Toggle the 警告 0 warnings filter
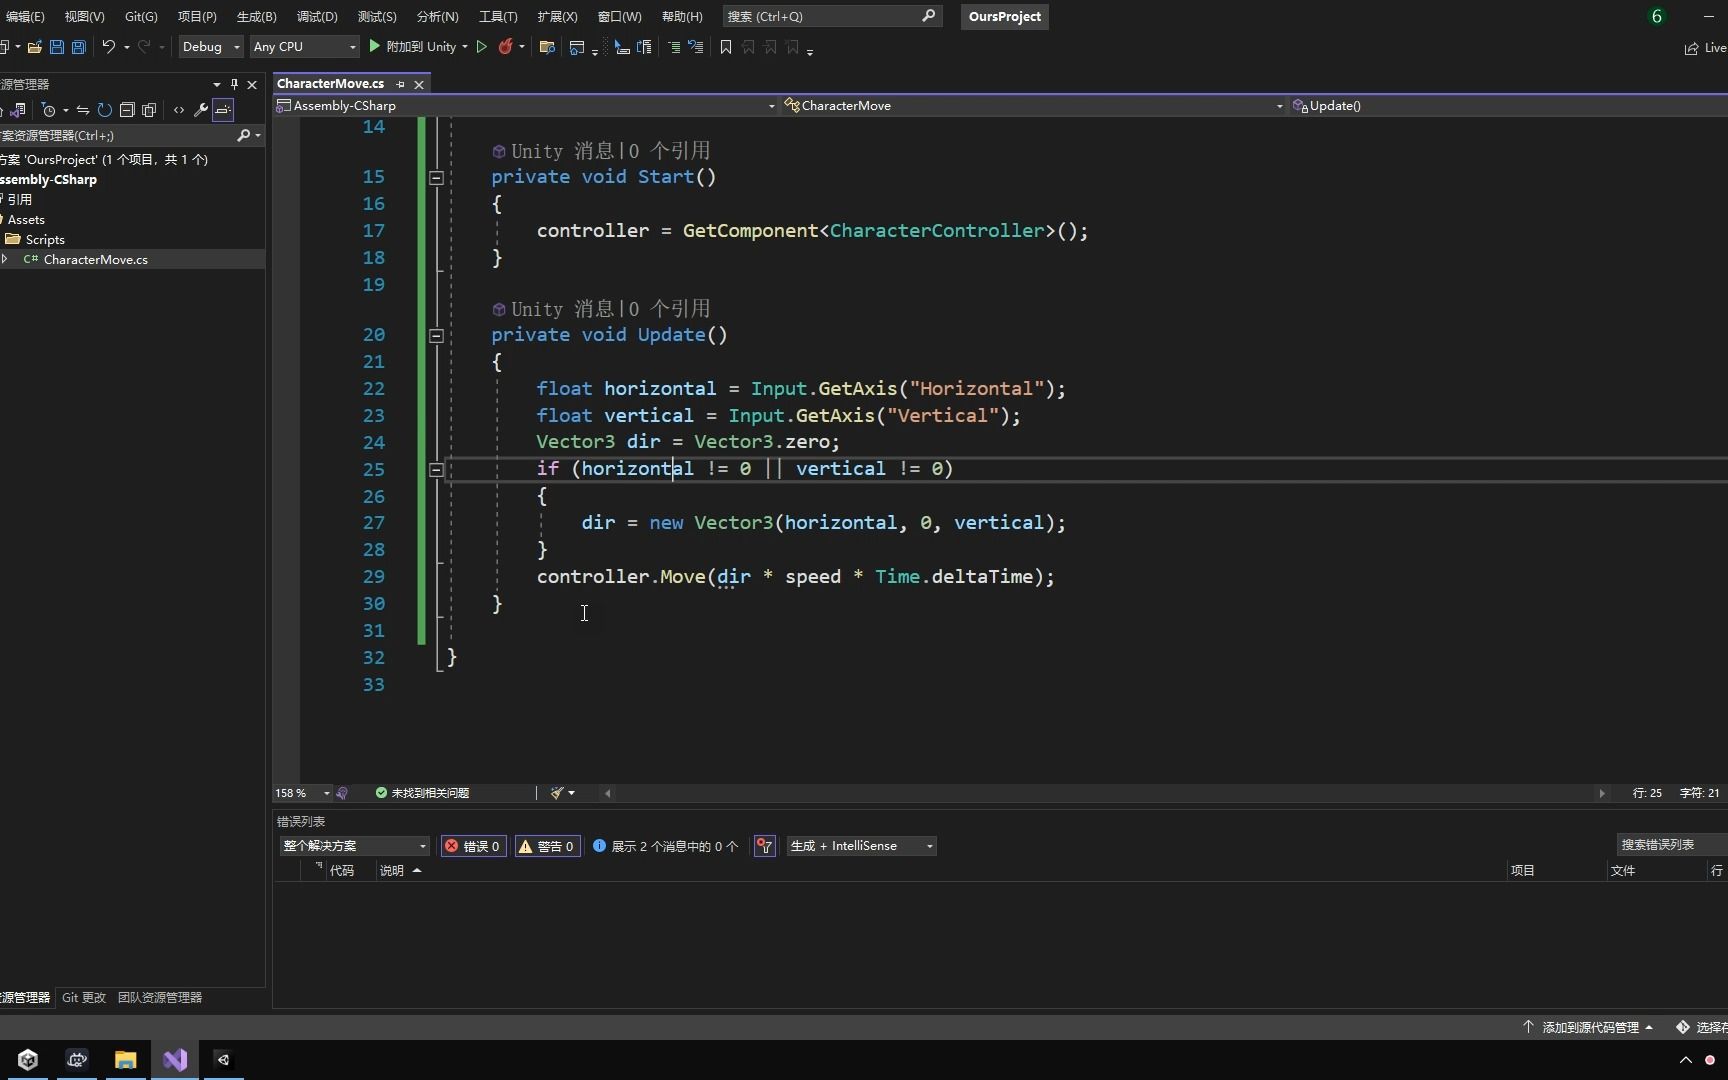 [546, 846]
